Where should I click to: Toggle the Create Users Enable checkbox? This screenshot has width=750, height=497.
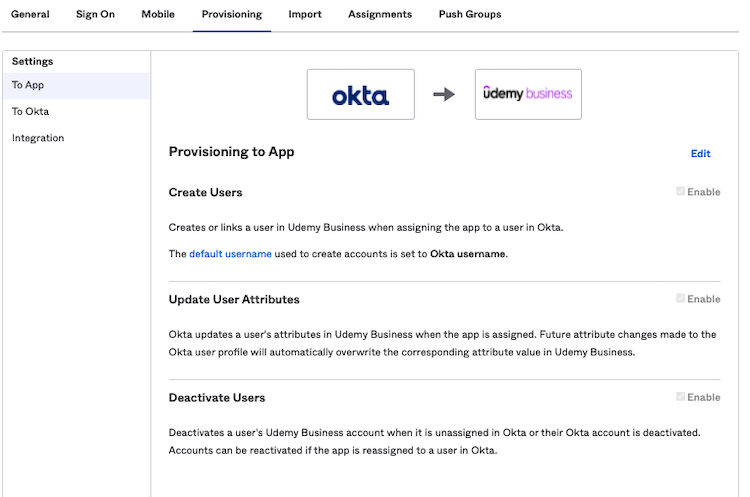pos(681,192)
